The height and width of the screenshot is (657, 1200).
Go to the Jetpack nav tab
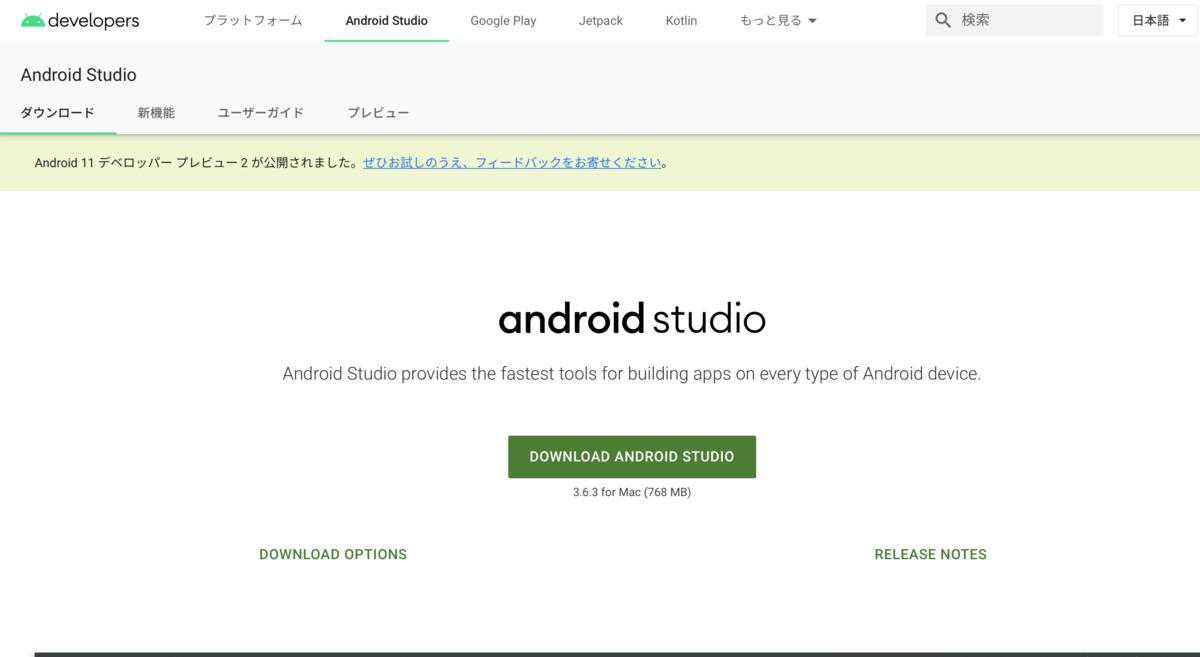pyautogui.click(x=601, y=20)
